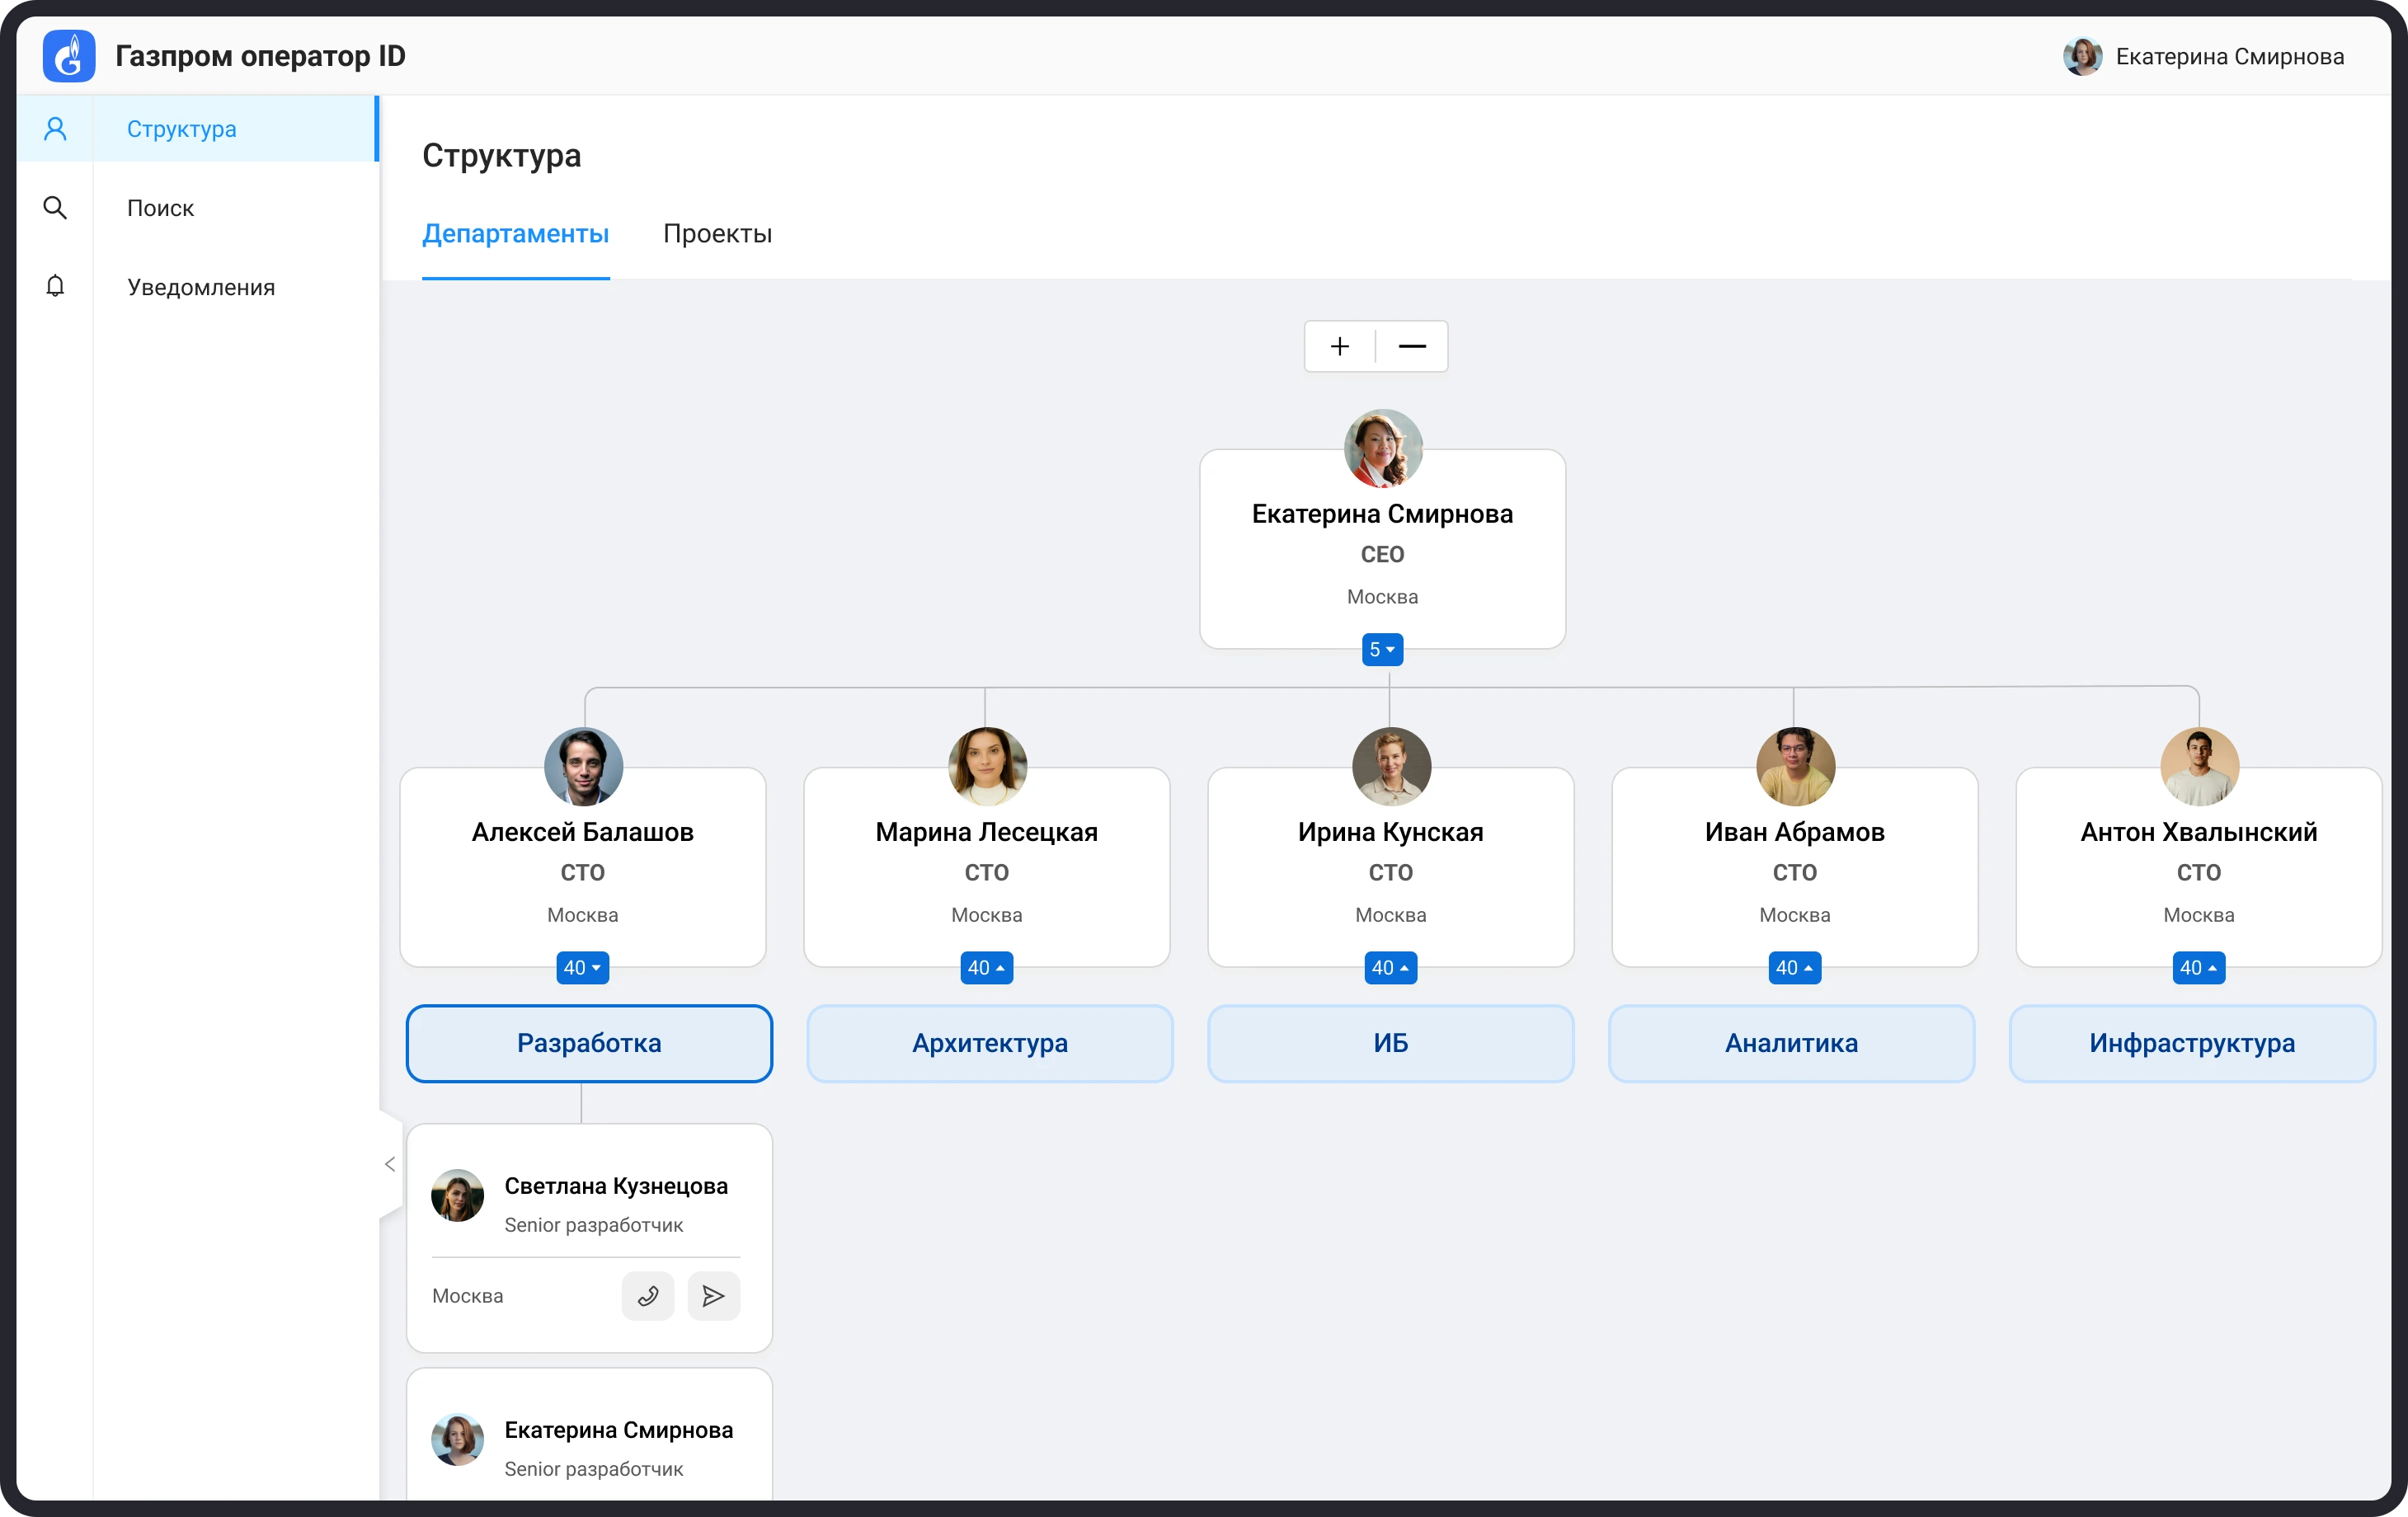
Task: Open the ИБ department
Action: [x=1391, y=1043]
